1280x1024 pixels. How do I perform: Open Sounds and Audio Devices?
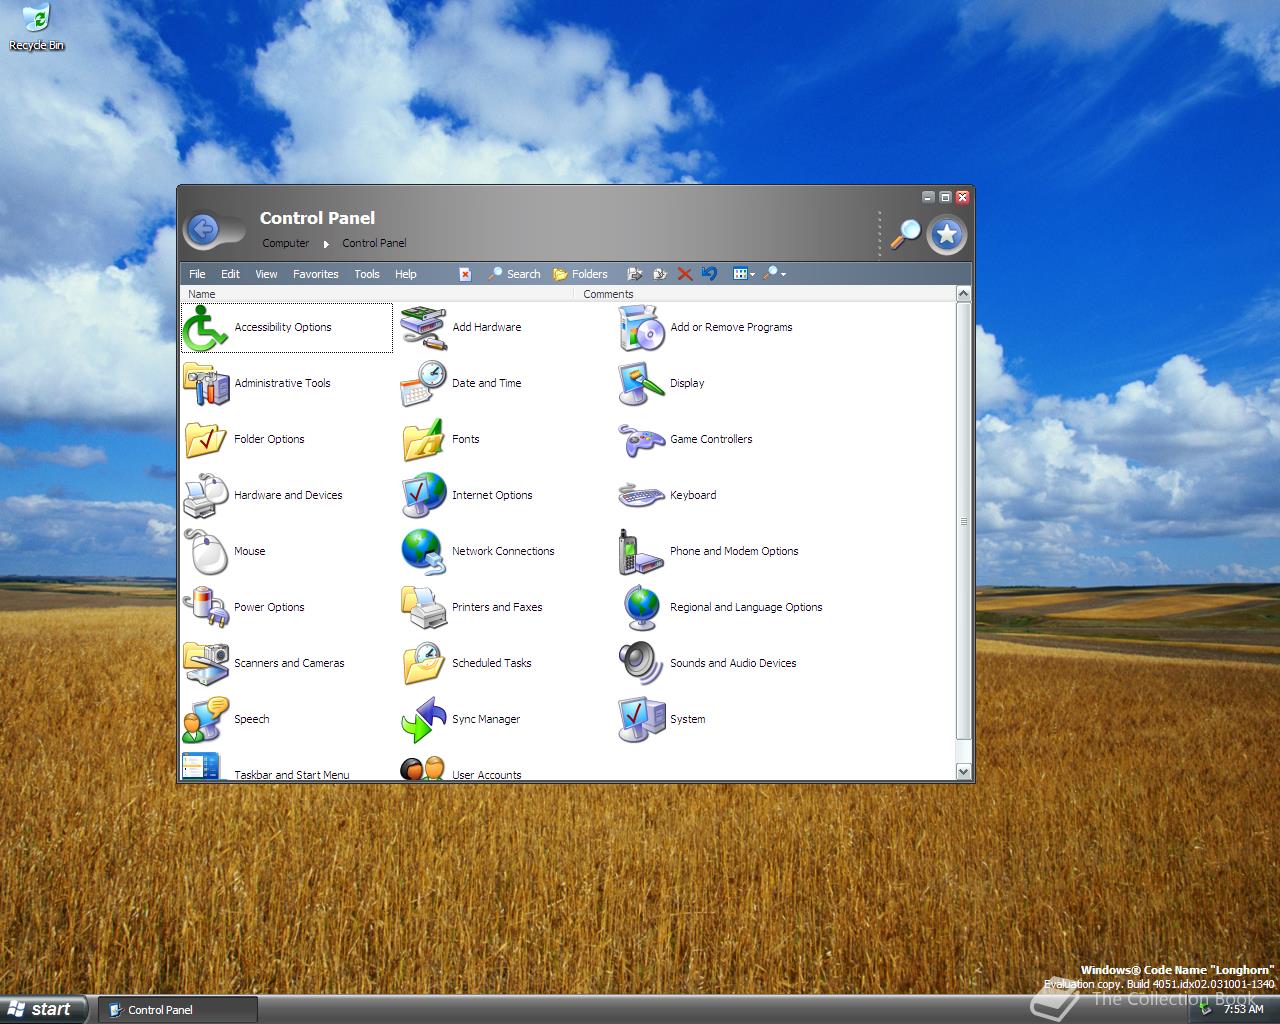(708, 663)
